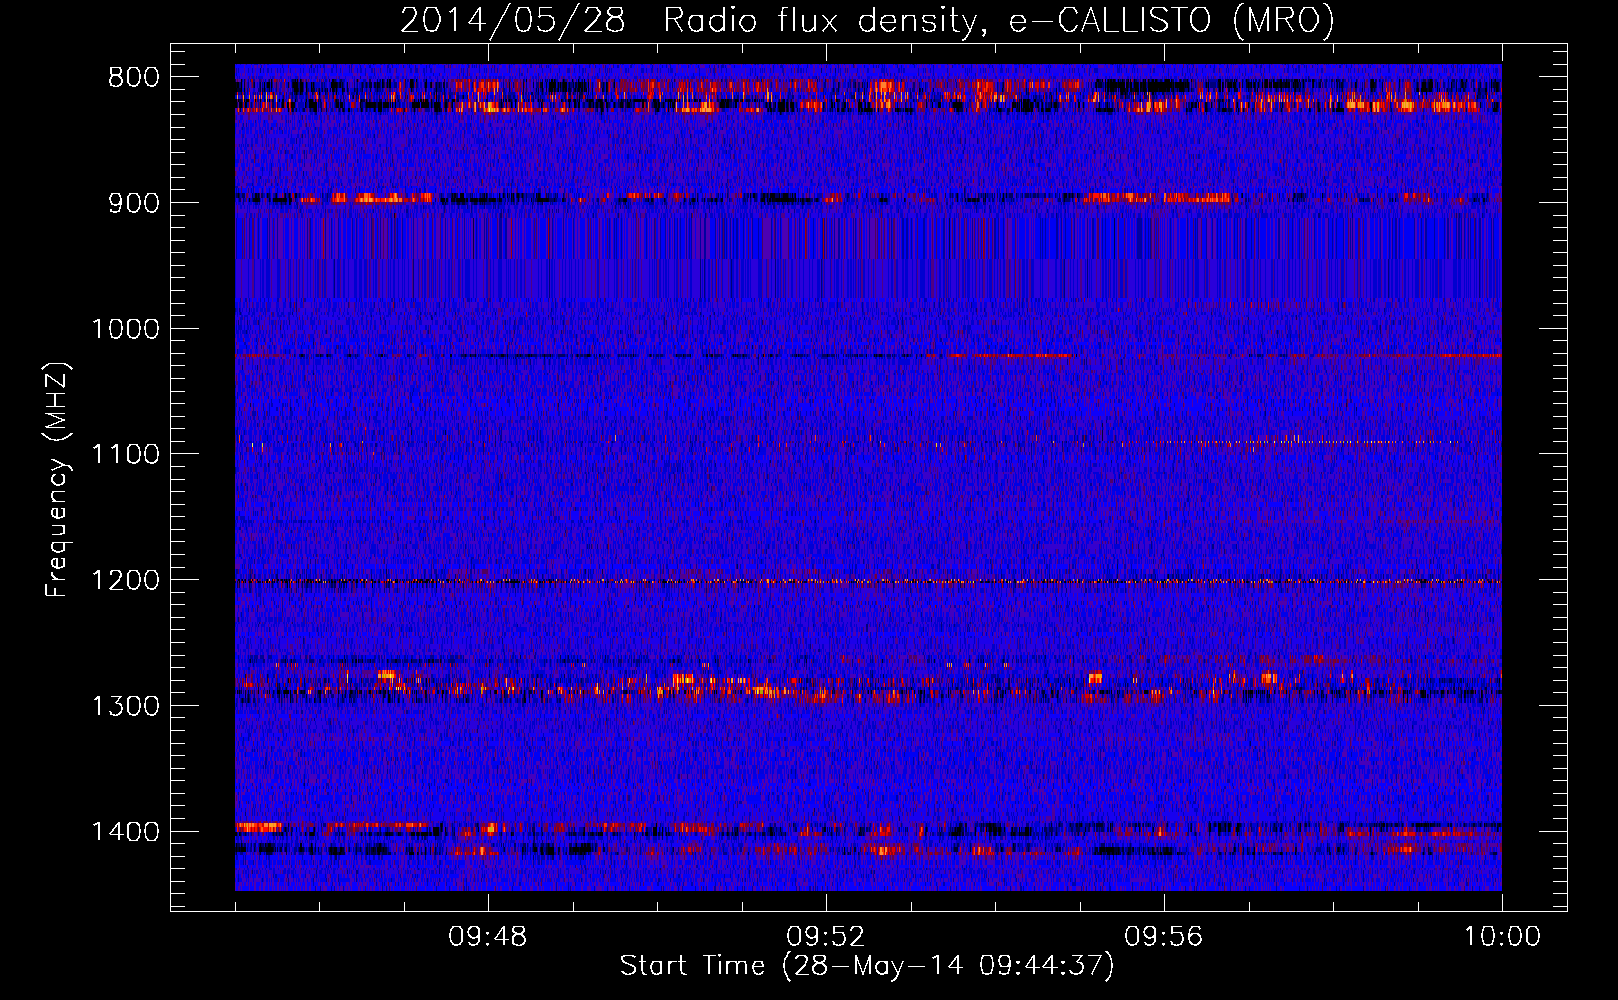Viewport: 1618px width, 1000px height.
Task: Select the 1000 frequency tick label
Action: [x=125, y=329]
